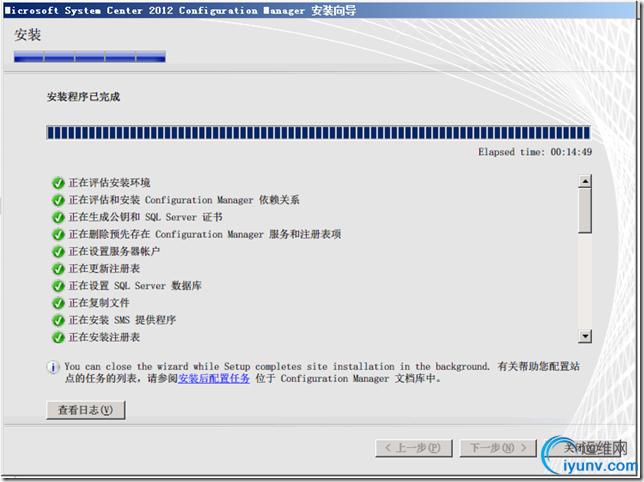Click check icon beside 正在安装注册表

point(58,337)
